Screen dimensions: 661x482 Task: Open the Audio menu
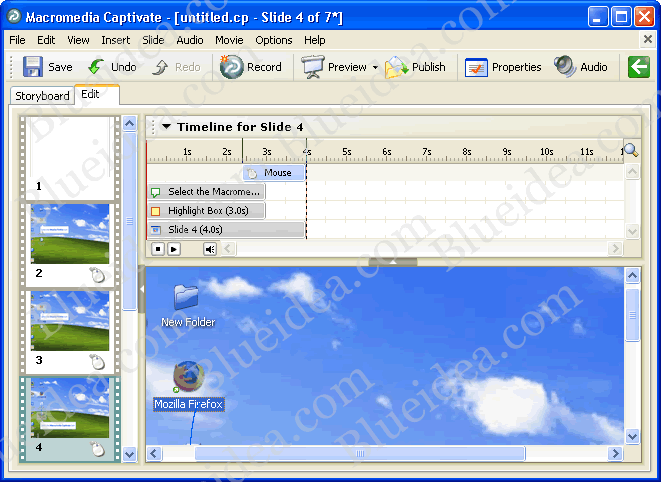(190, 40)
